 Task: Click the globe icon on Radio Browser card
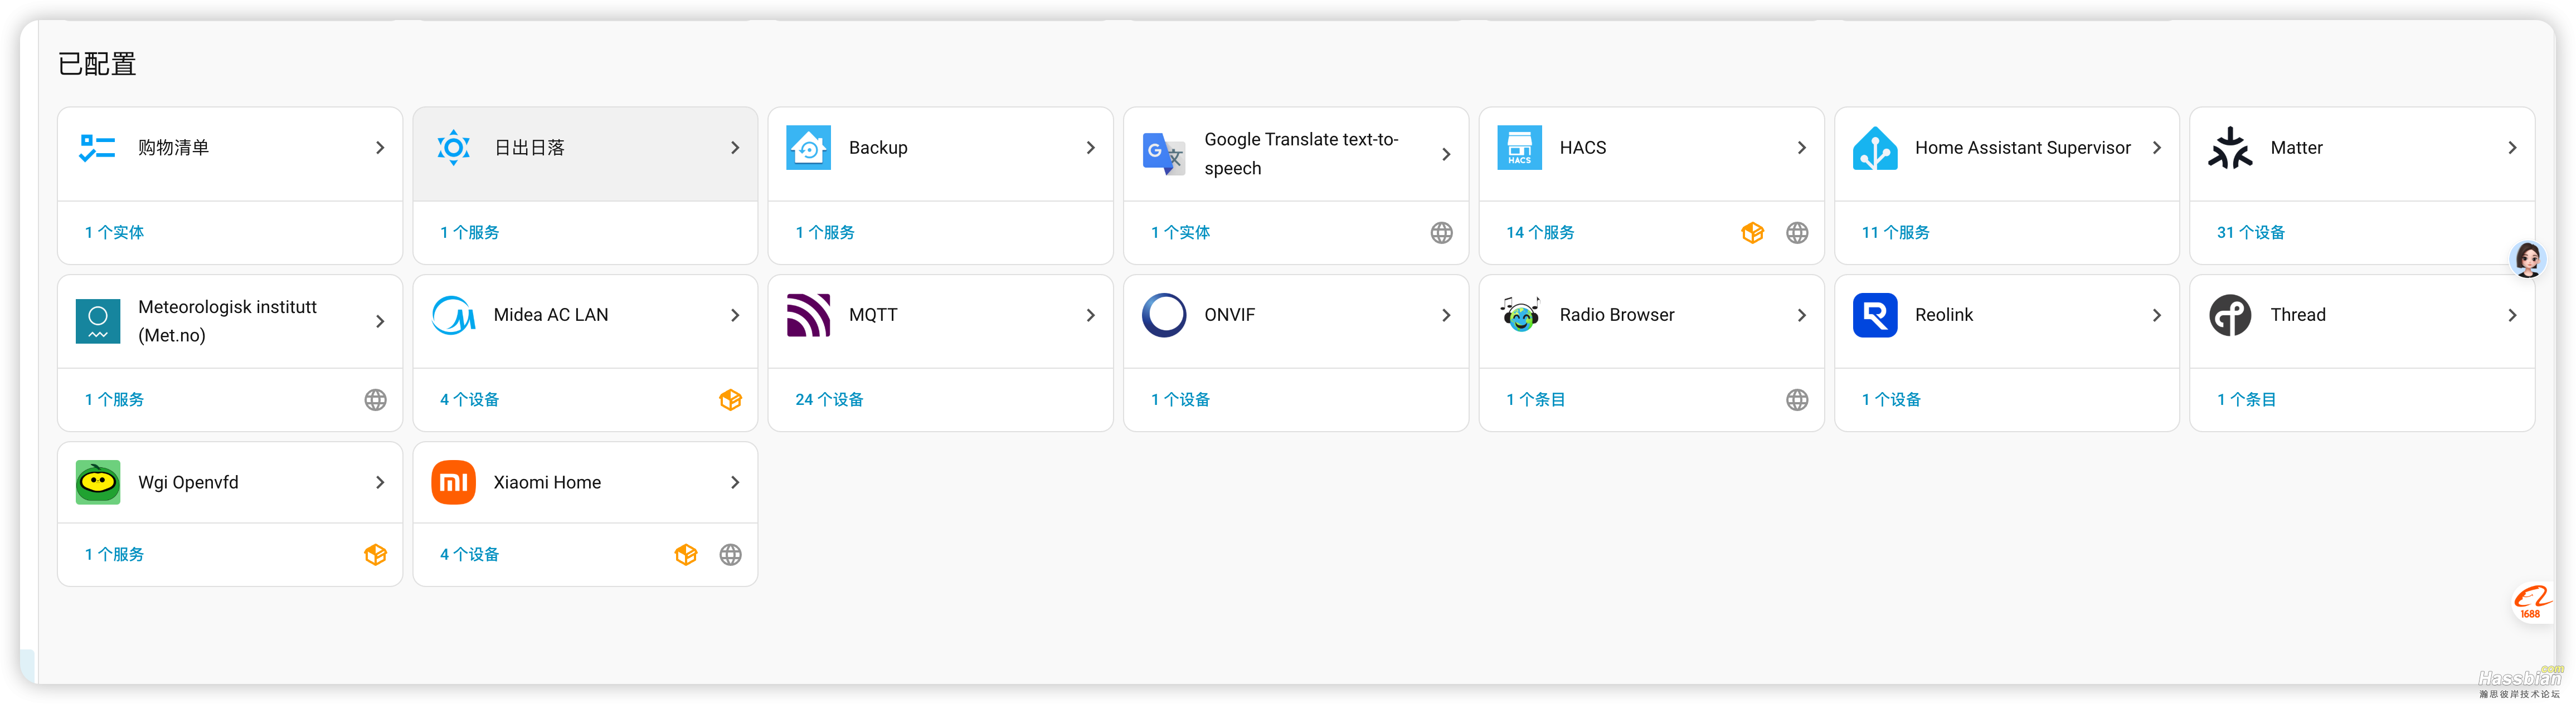[x=1797, y=400]
